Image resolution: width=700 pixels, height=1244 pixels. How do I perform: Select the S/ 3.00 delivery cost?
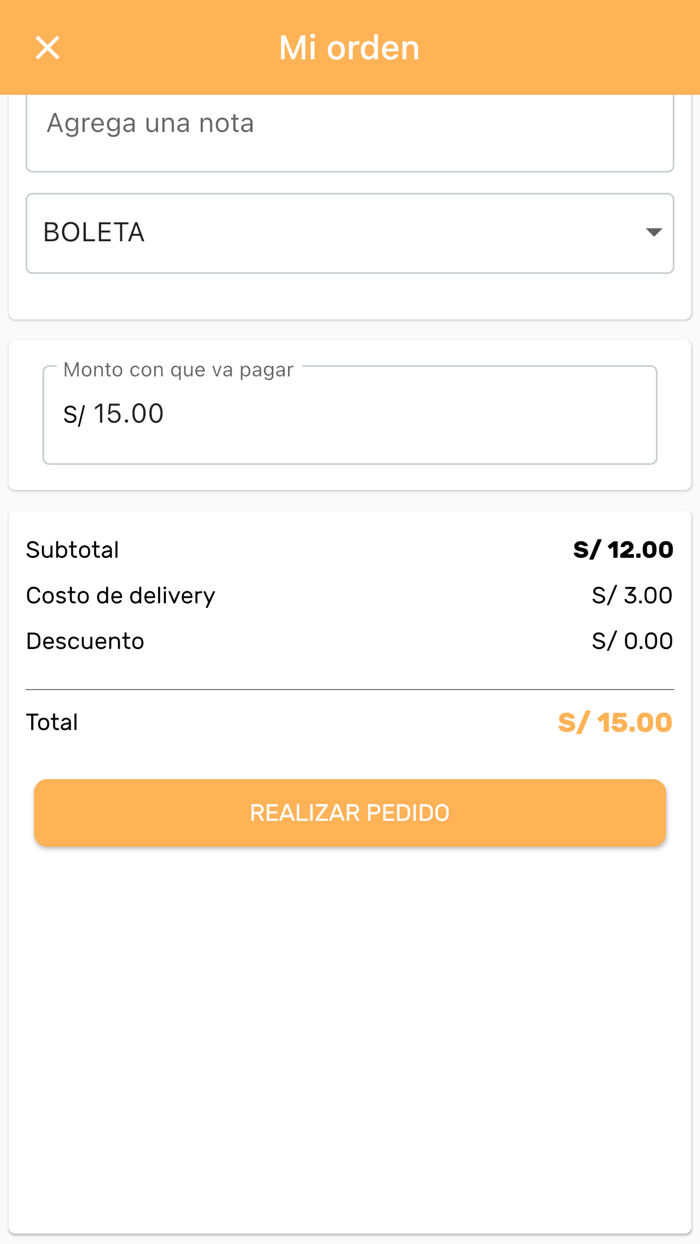(632, 596)
